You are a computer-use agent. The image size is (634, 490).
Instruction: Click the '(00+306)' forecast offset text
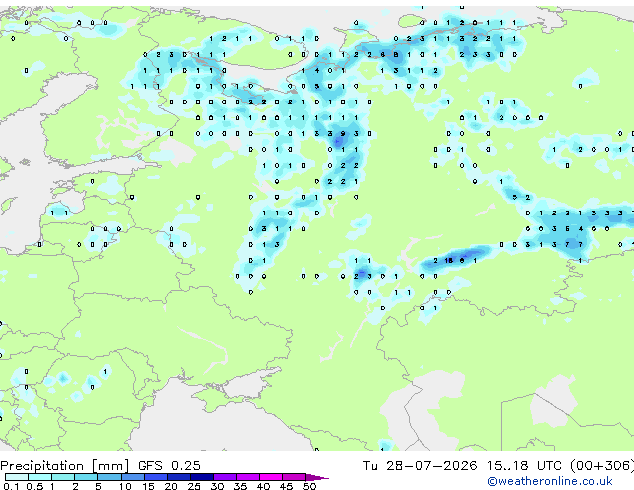602,466
